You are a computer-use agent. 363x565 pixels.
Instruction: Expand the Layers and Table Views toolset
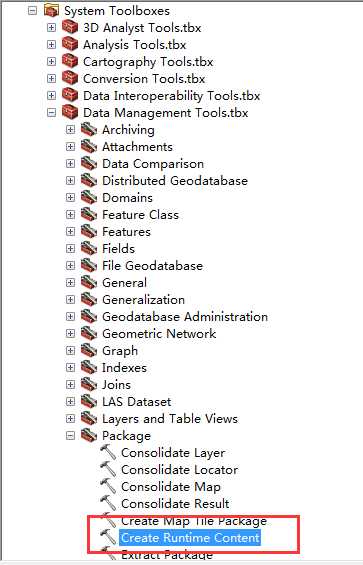click(x=71, y=419)
